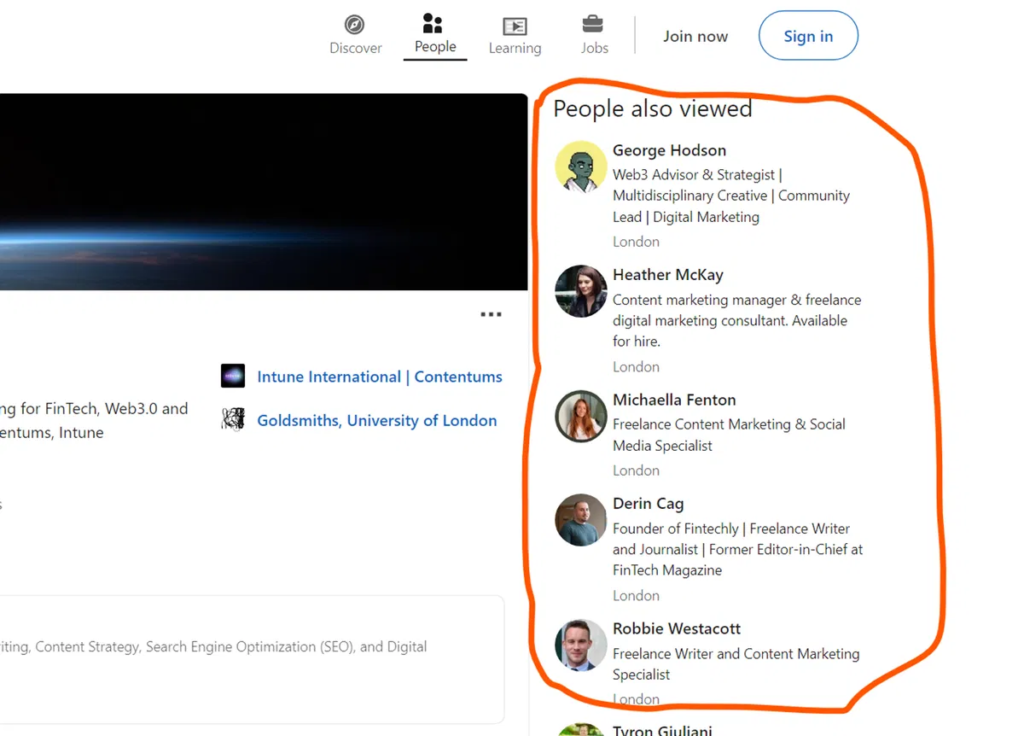Select the Discover compass icon

[x=355, y=26]
